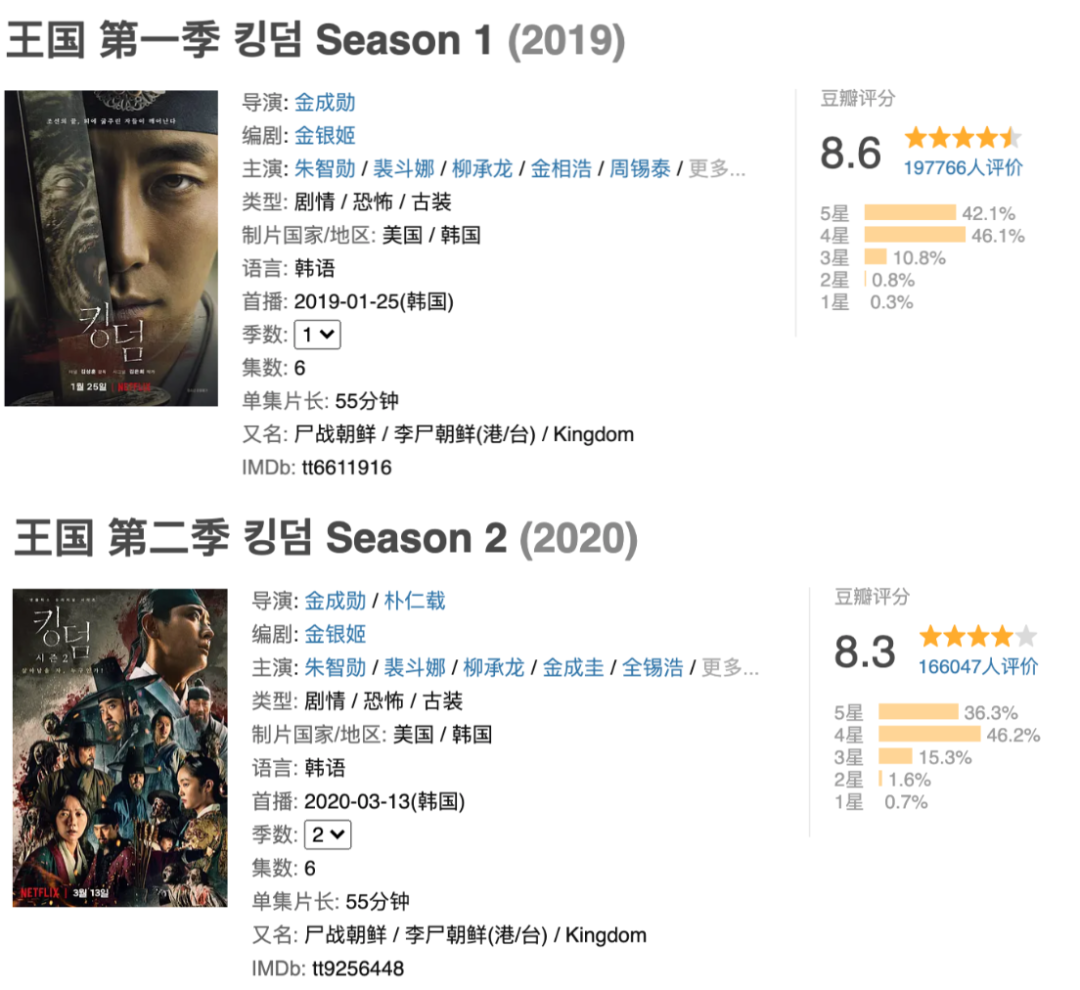
Task: Open Season 2 season number dropdown
Action: (x=329, y=834)
